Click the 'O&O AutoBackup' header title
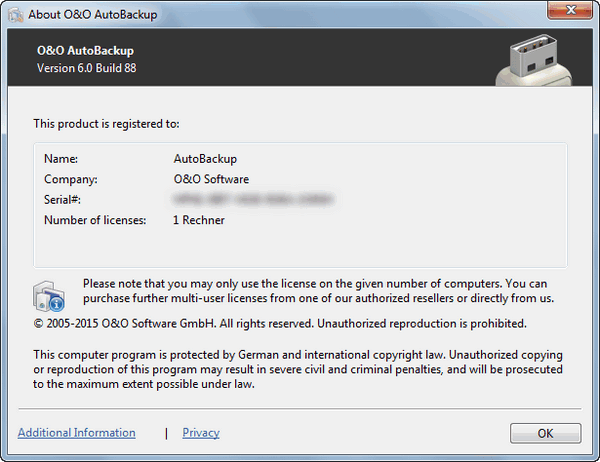This screenshot has width=600, height=462. coord(85,51)
